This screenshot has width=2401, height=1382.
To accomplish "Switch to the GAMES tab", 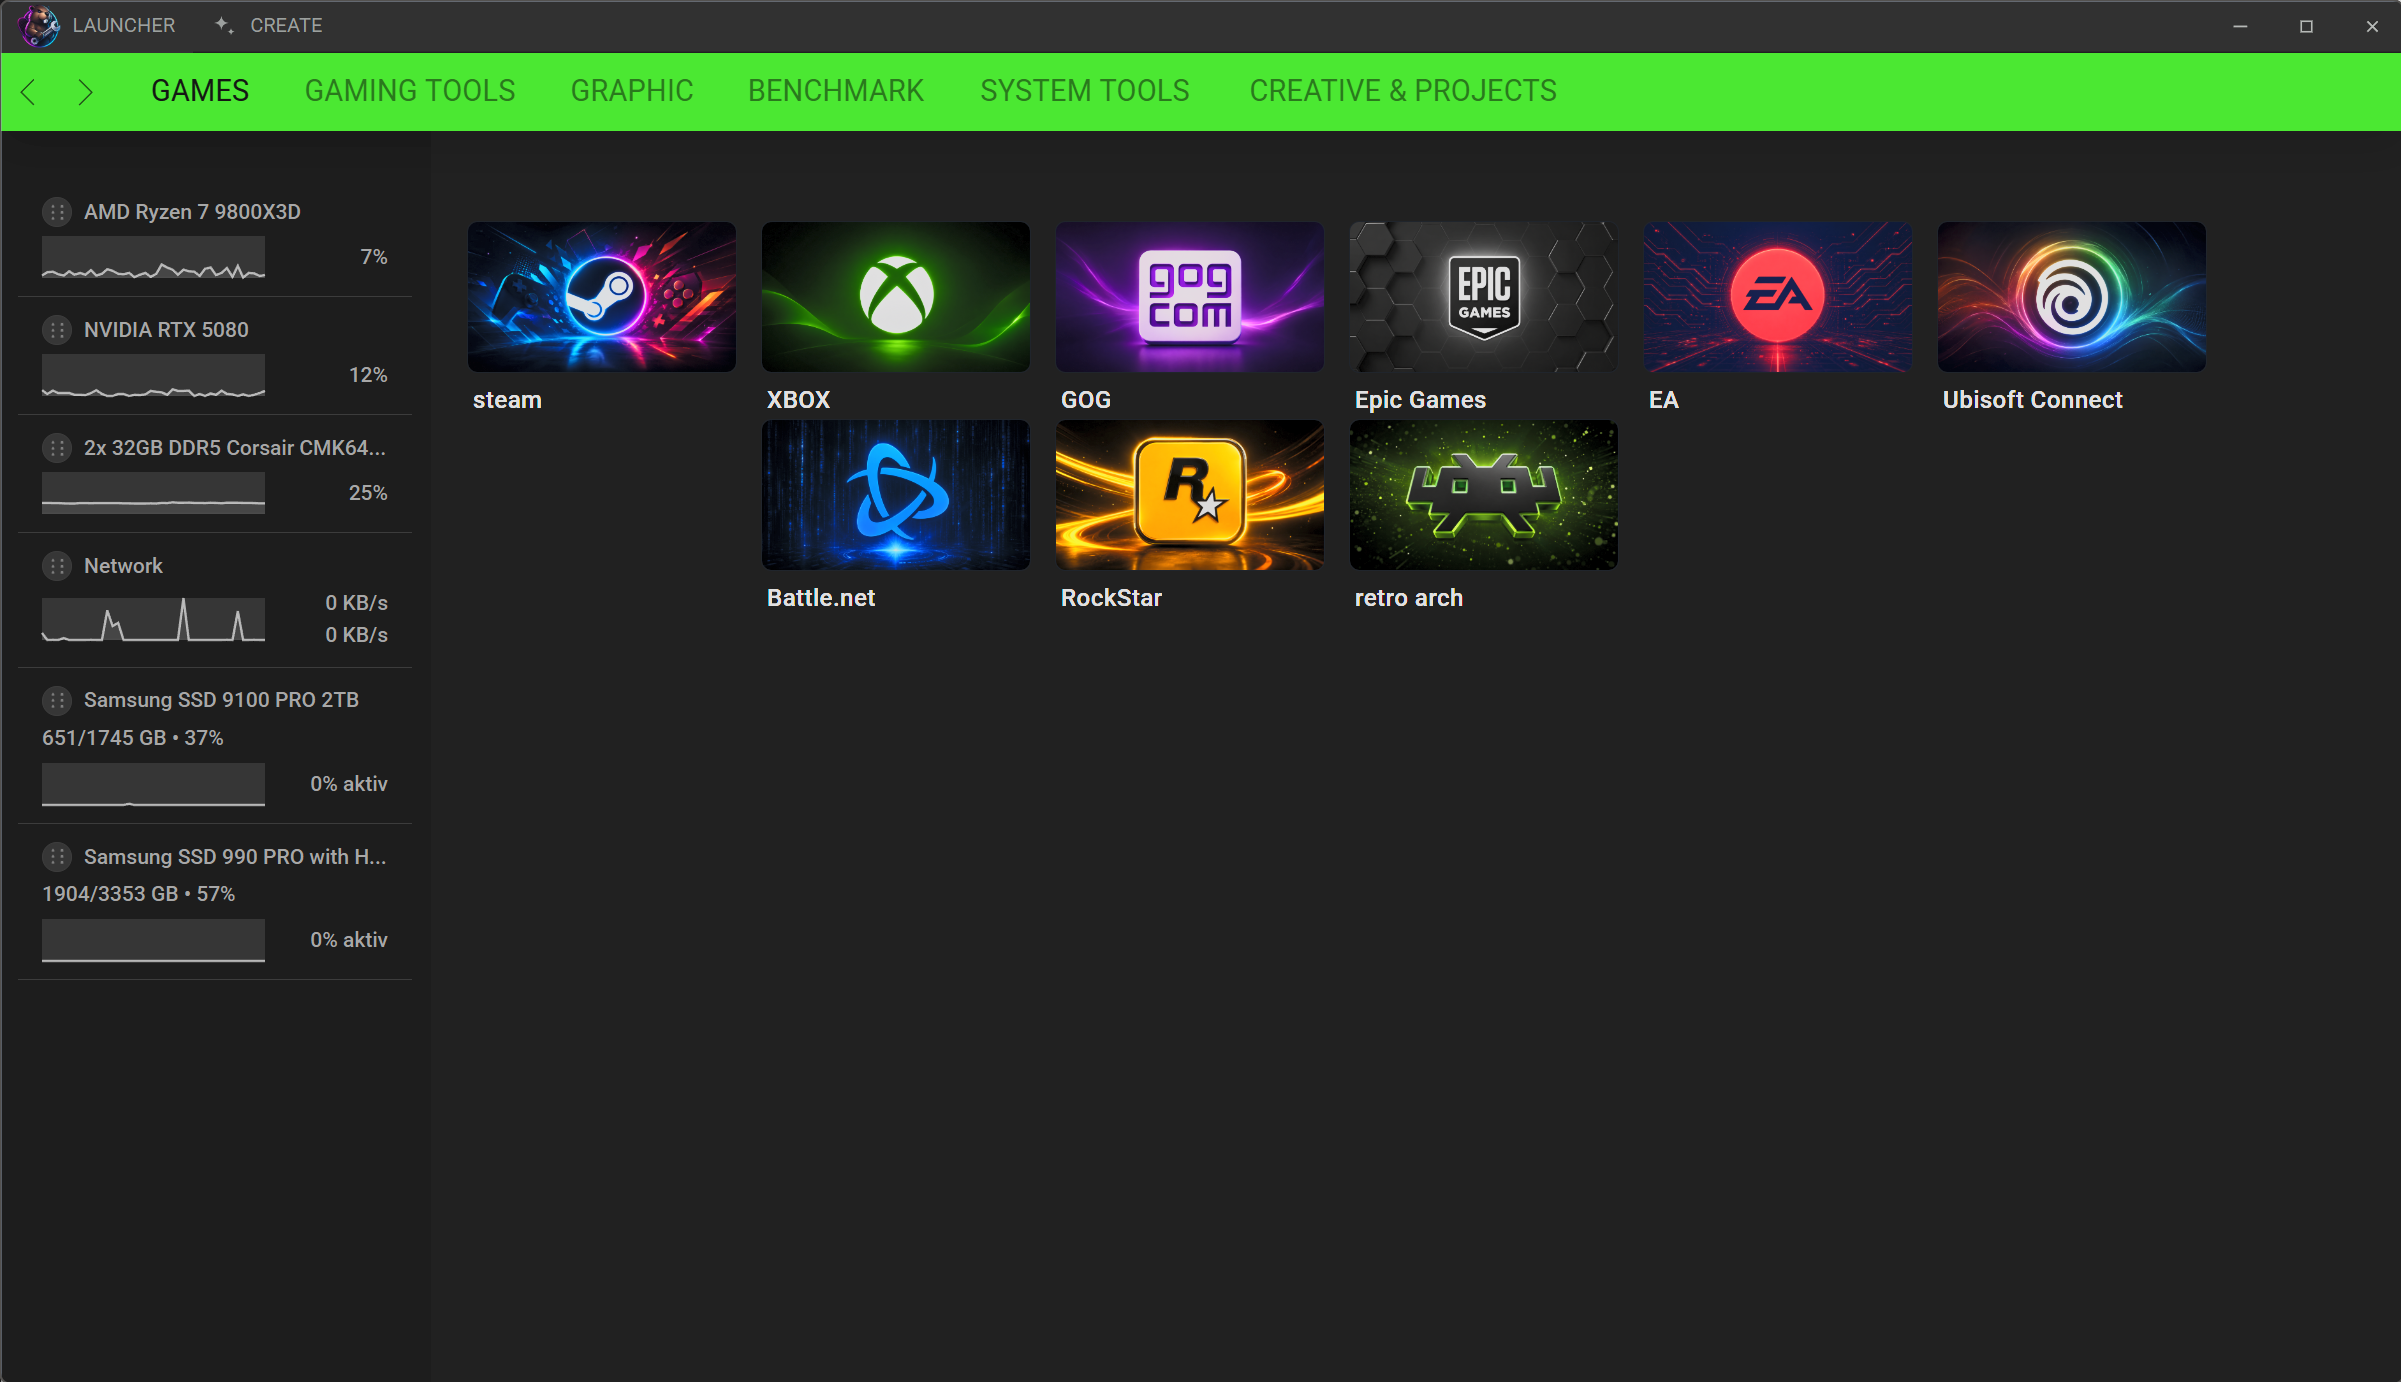I will [200, 91].
